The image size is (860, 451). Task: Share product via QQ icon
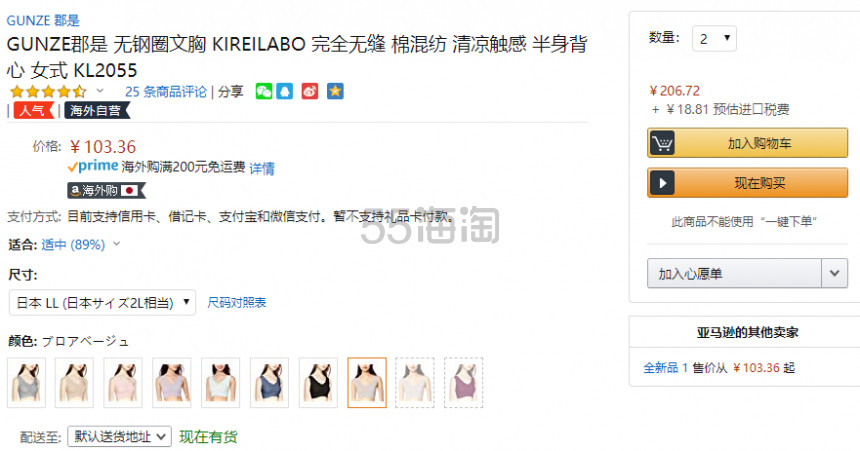tap(285, 91)
